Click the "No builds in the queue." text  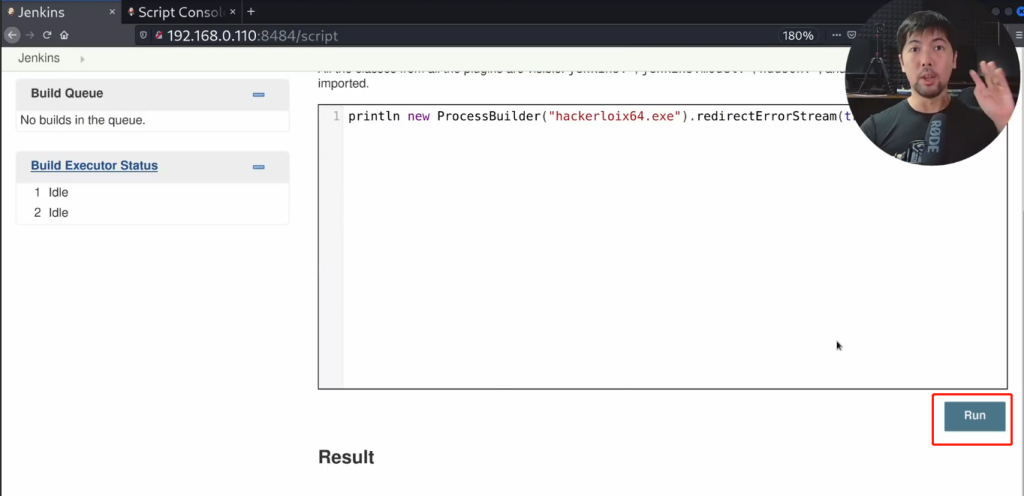(82, 120)
